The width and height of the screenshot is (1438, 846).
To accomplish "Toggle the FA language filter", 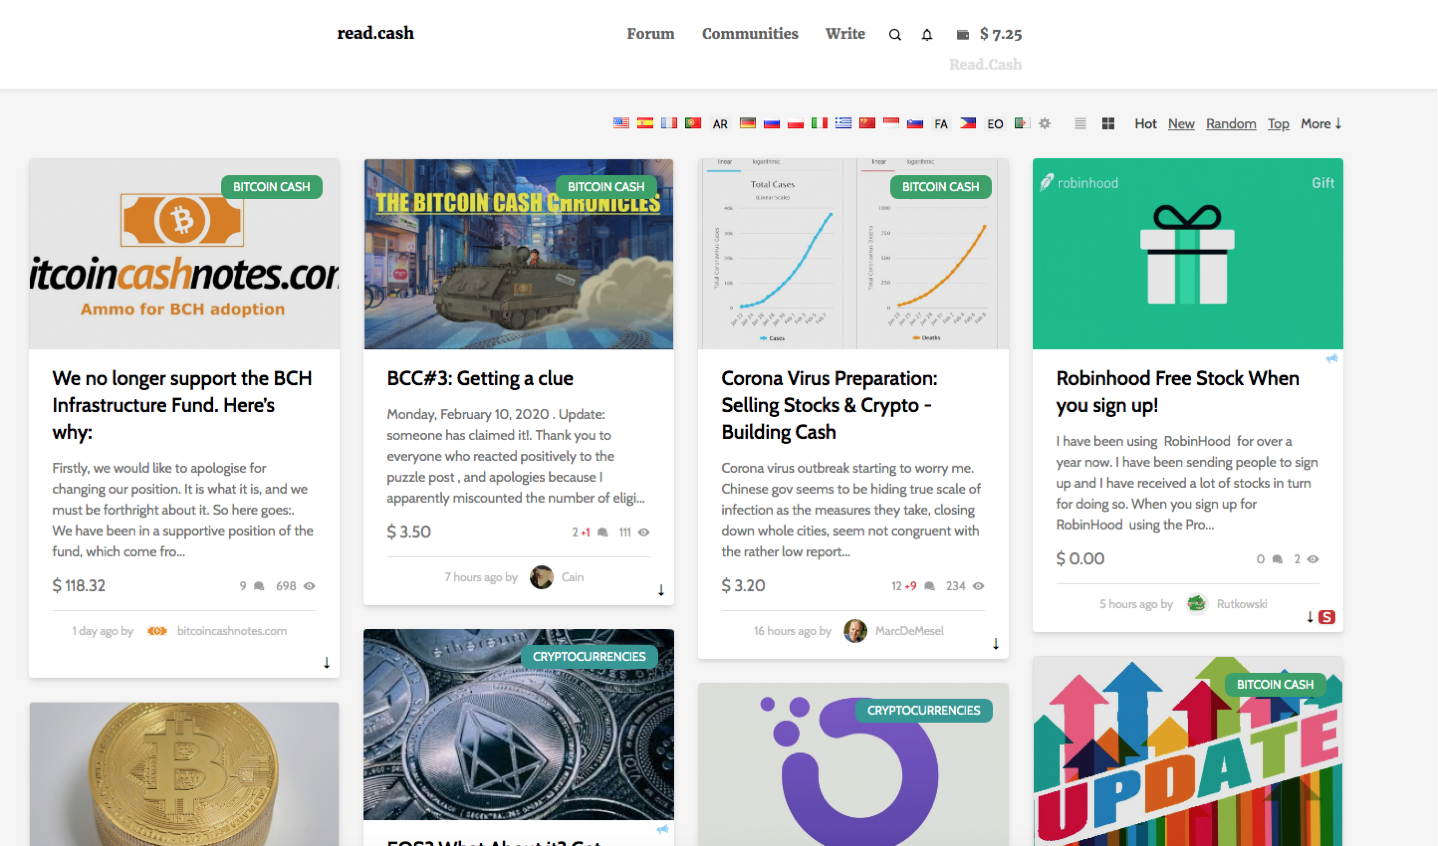I will click(941, 124).
